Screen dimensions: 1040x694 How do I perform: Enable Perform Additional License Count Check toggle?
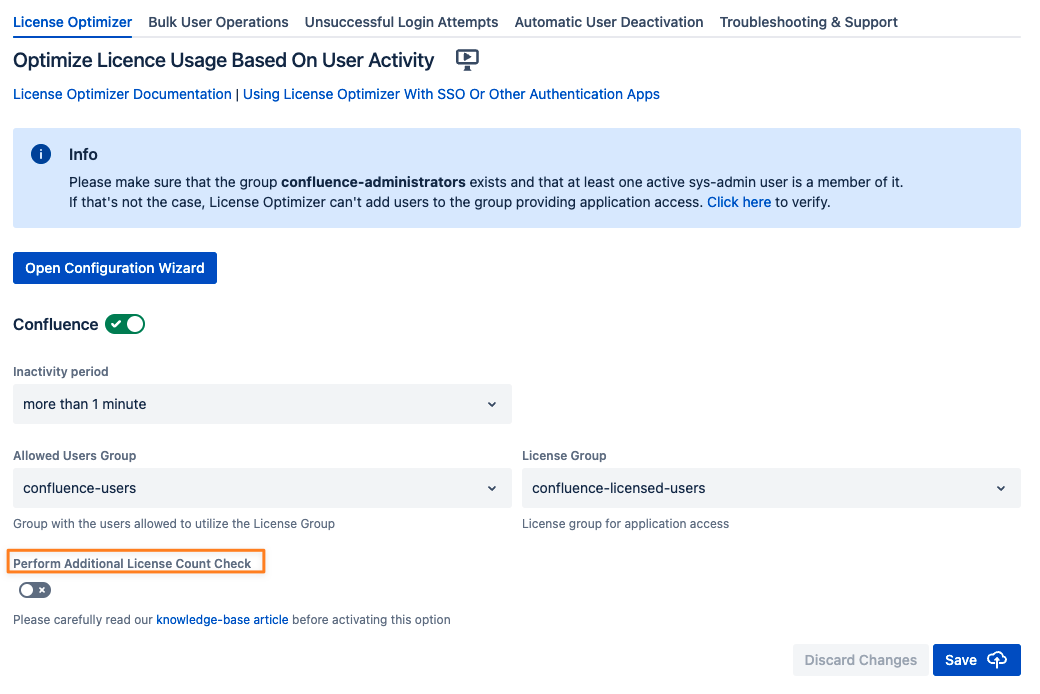click(35, 590)
